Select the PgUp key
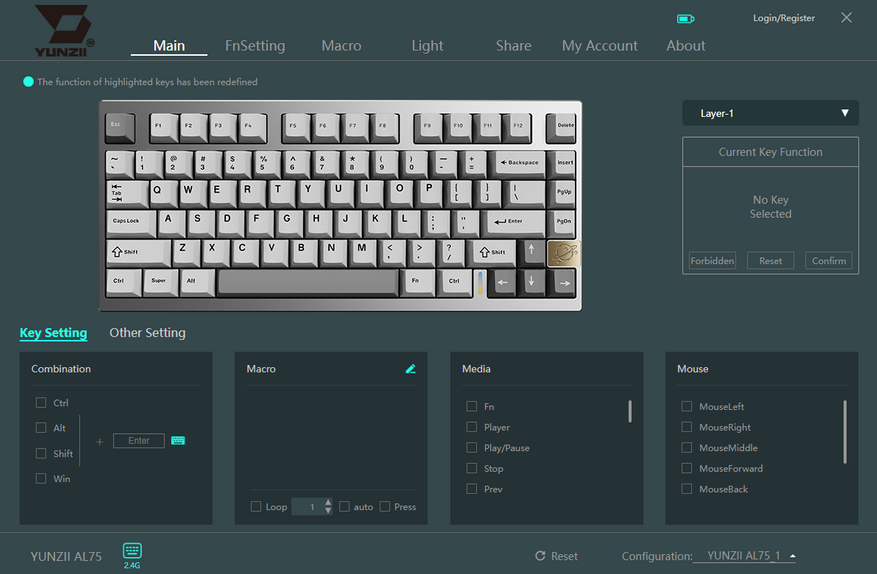The image size is (877, 574). [x=562, y=193]
